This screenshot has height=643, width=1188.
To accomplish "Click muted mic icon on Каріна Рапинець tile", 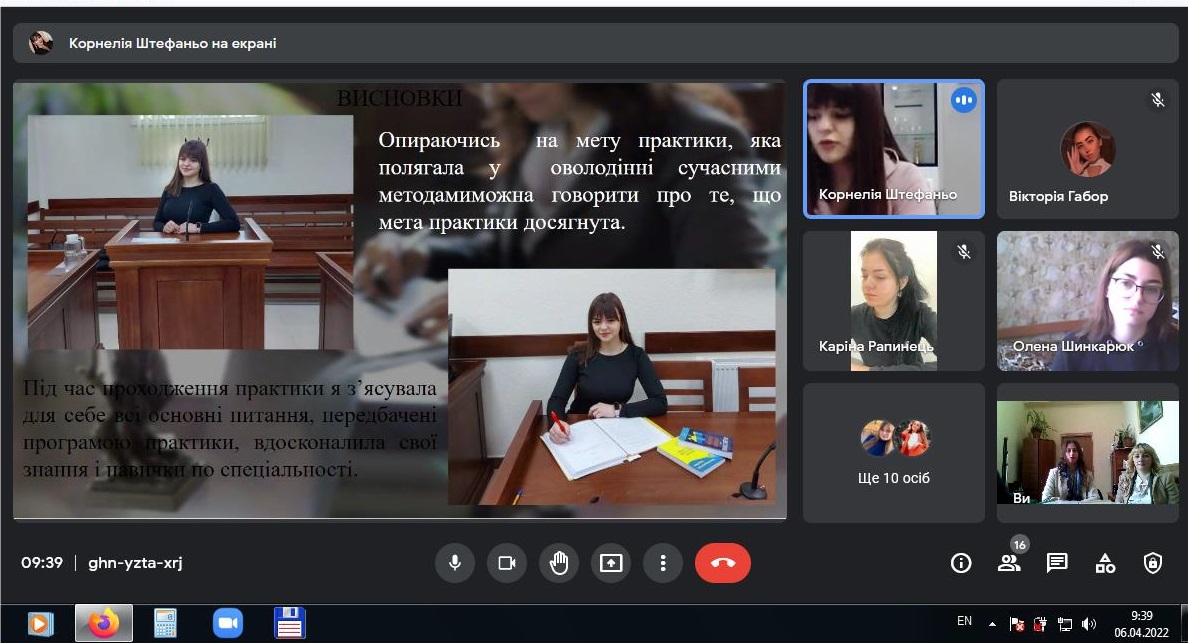I will pos(964,251).
